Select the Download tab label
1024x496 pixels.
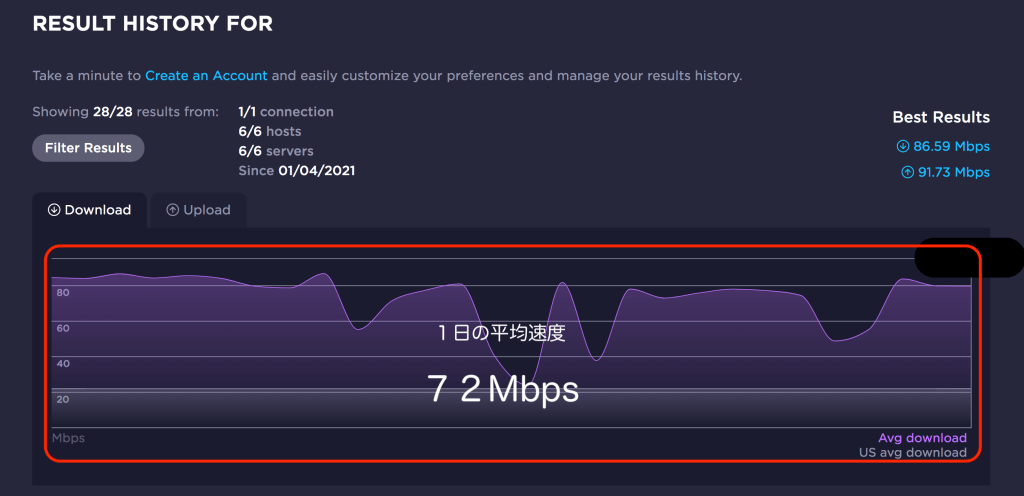[x=98, y=210]
